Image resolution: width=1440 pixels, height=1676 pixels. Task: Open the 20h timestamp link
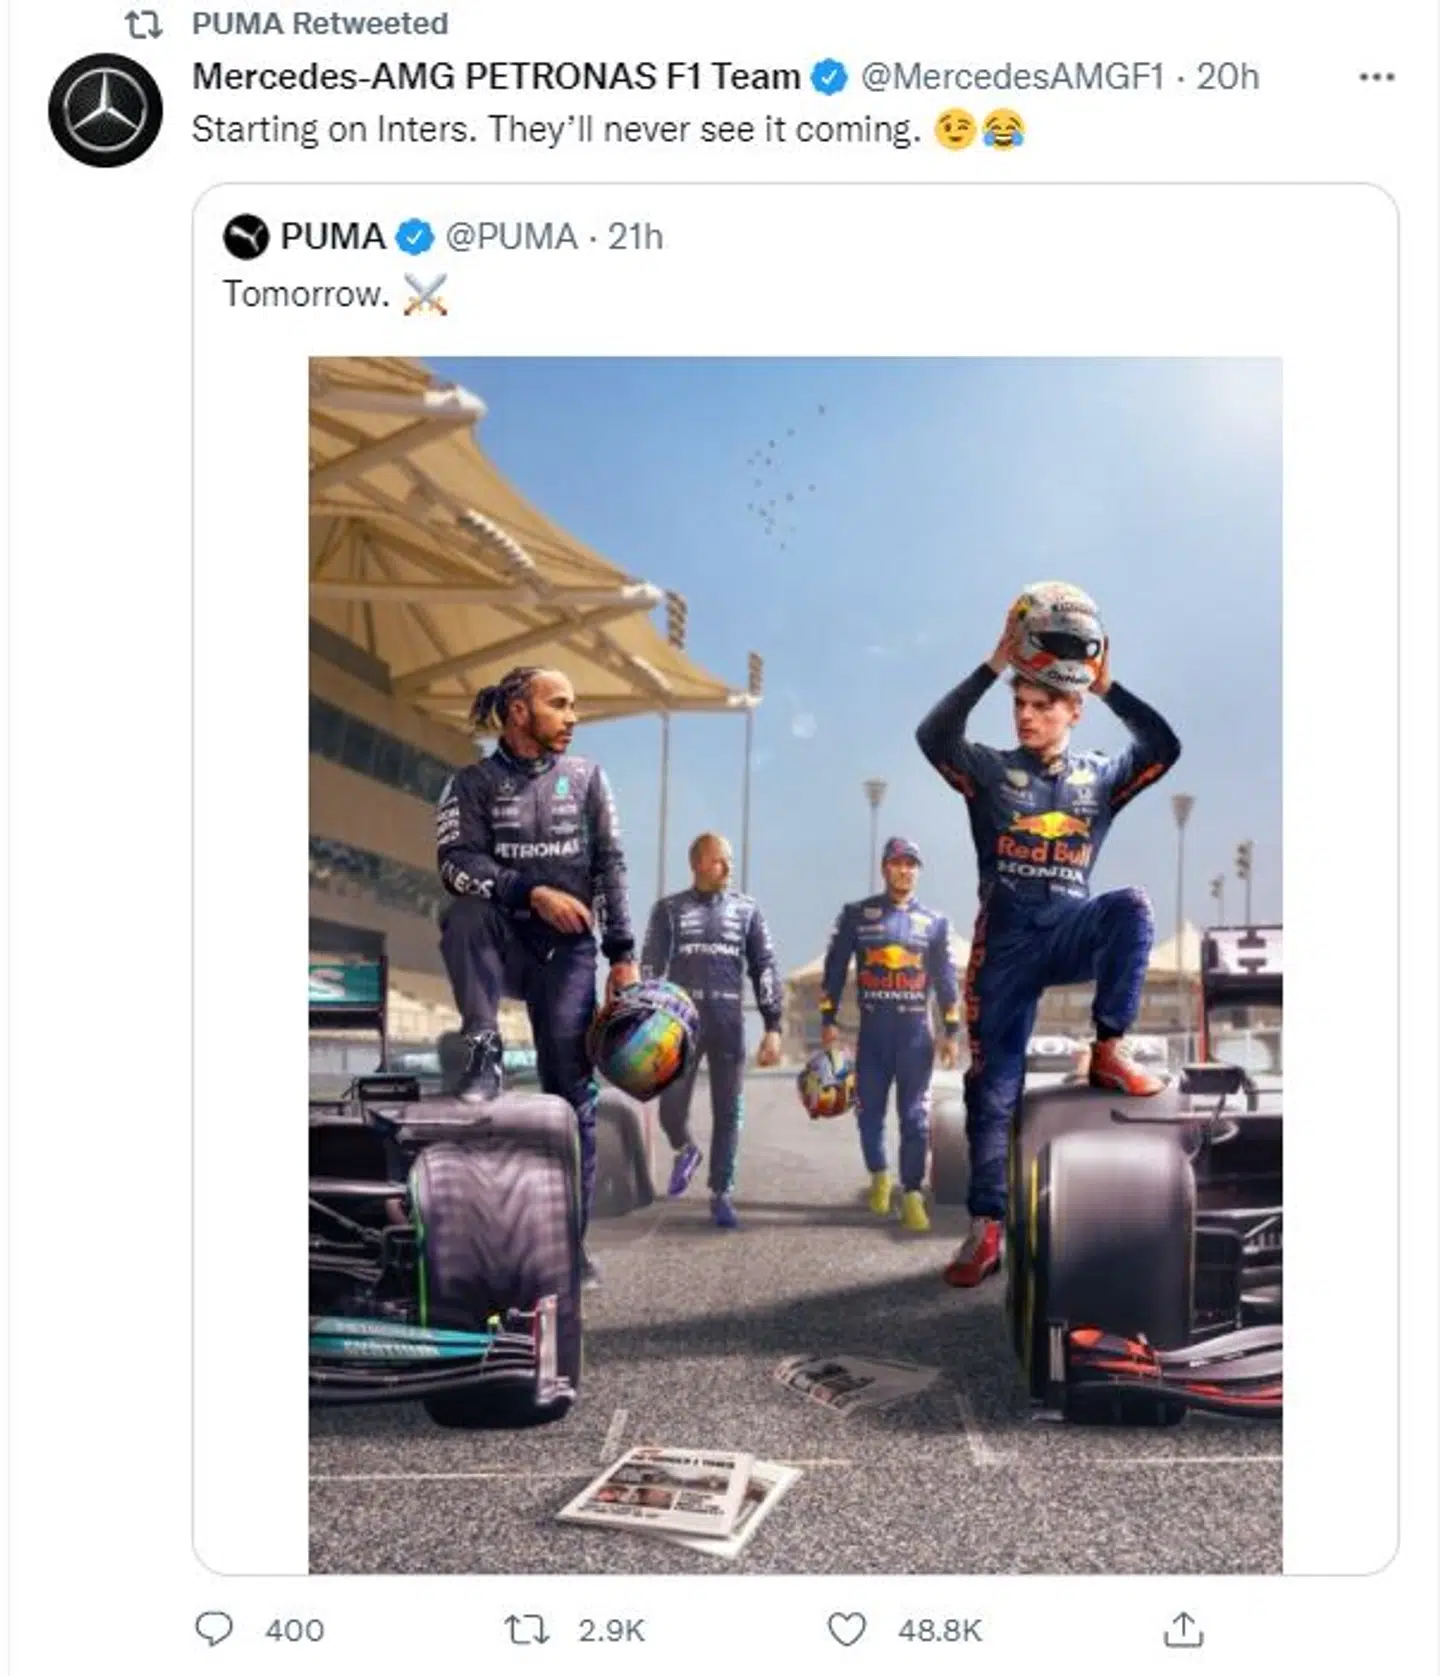click(x=1228, y=77)
